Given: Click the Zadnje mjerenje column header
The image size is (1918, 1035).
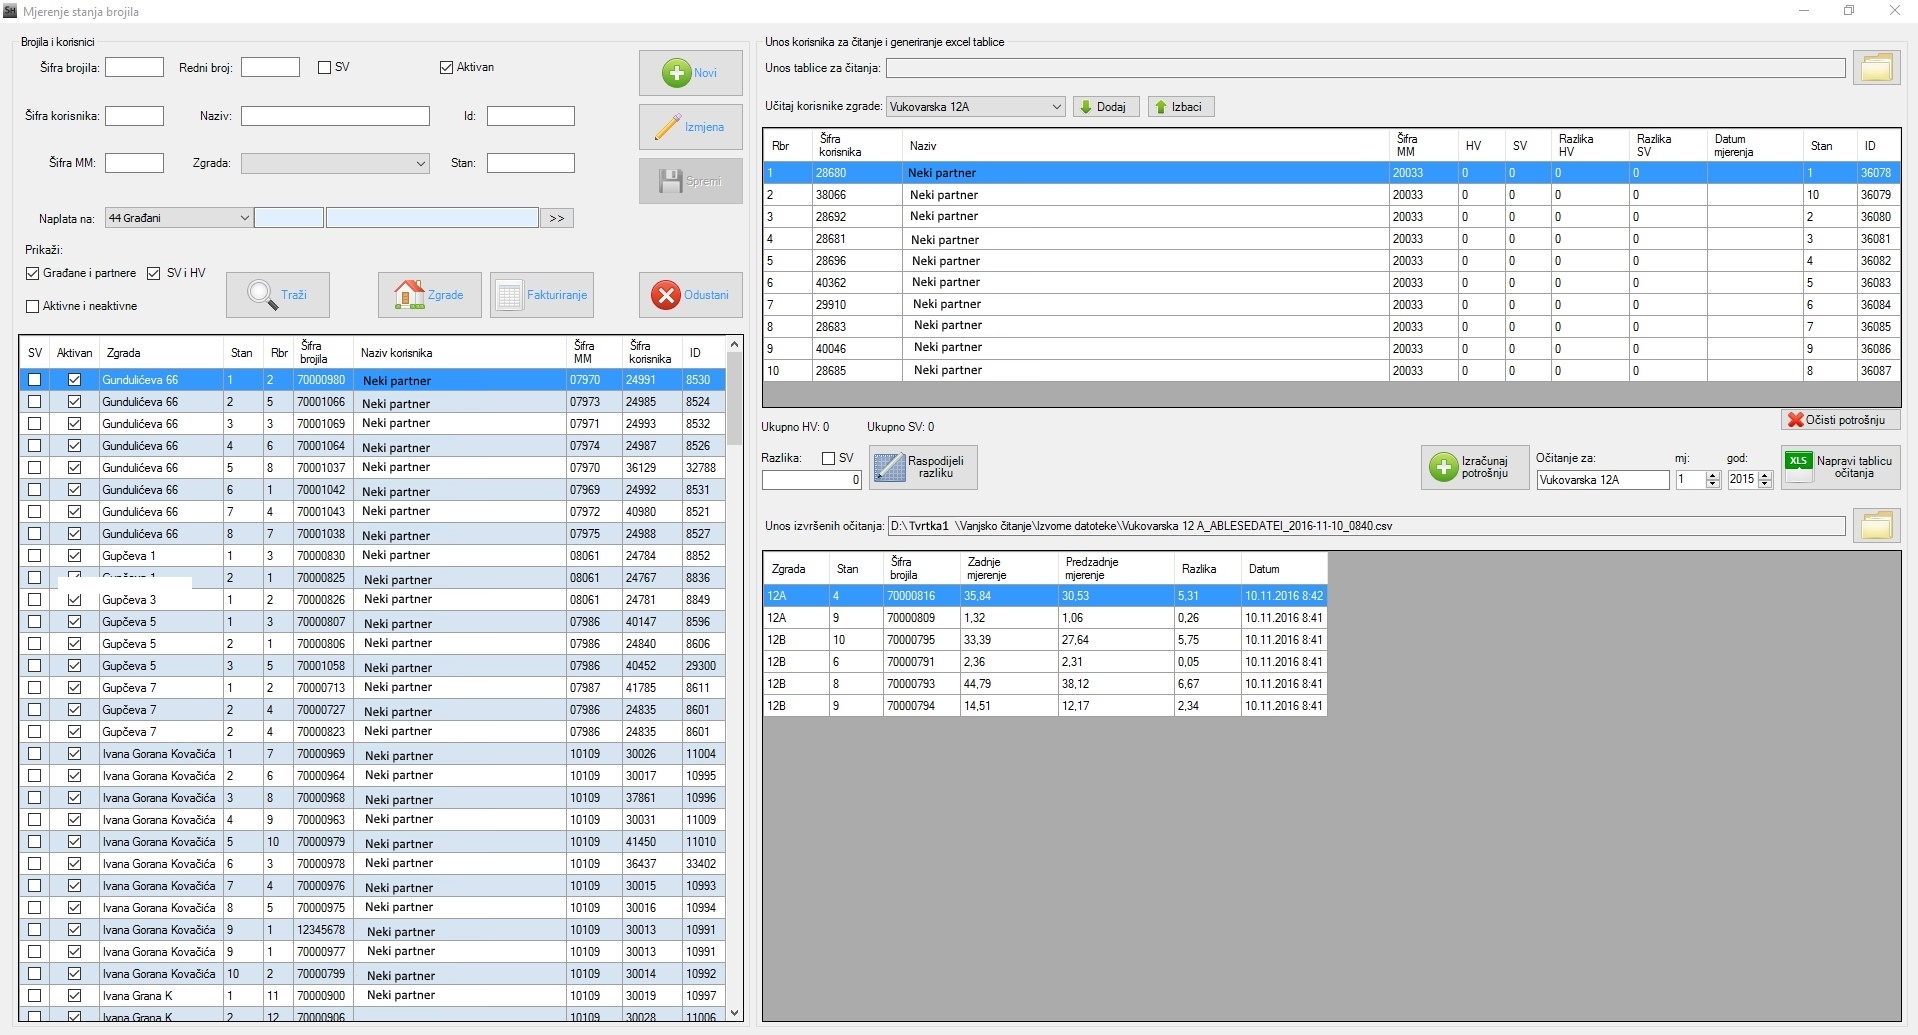Looking at the screenshot, I should coord(1008,569).
